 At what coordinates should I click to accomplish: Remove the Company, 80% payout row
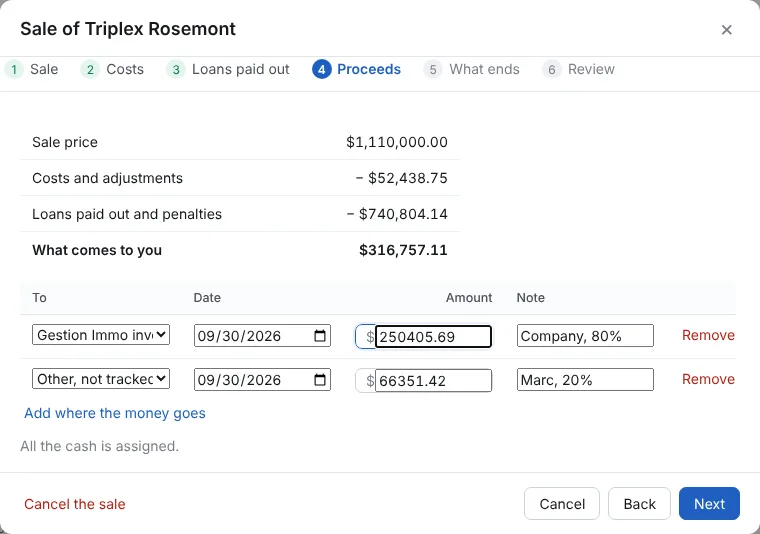point(708,335)
